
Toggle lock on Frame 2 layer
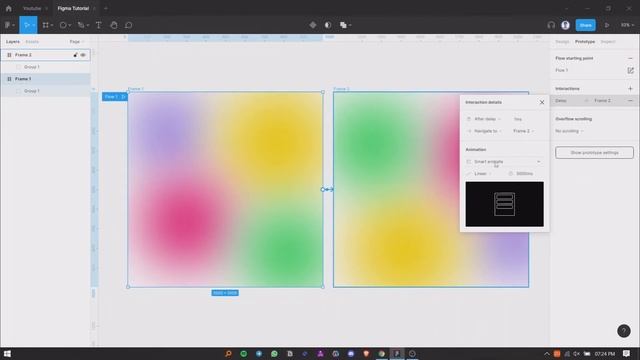click(75, 55)
